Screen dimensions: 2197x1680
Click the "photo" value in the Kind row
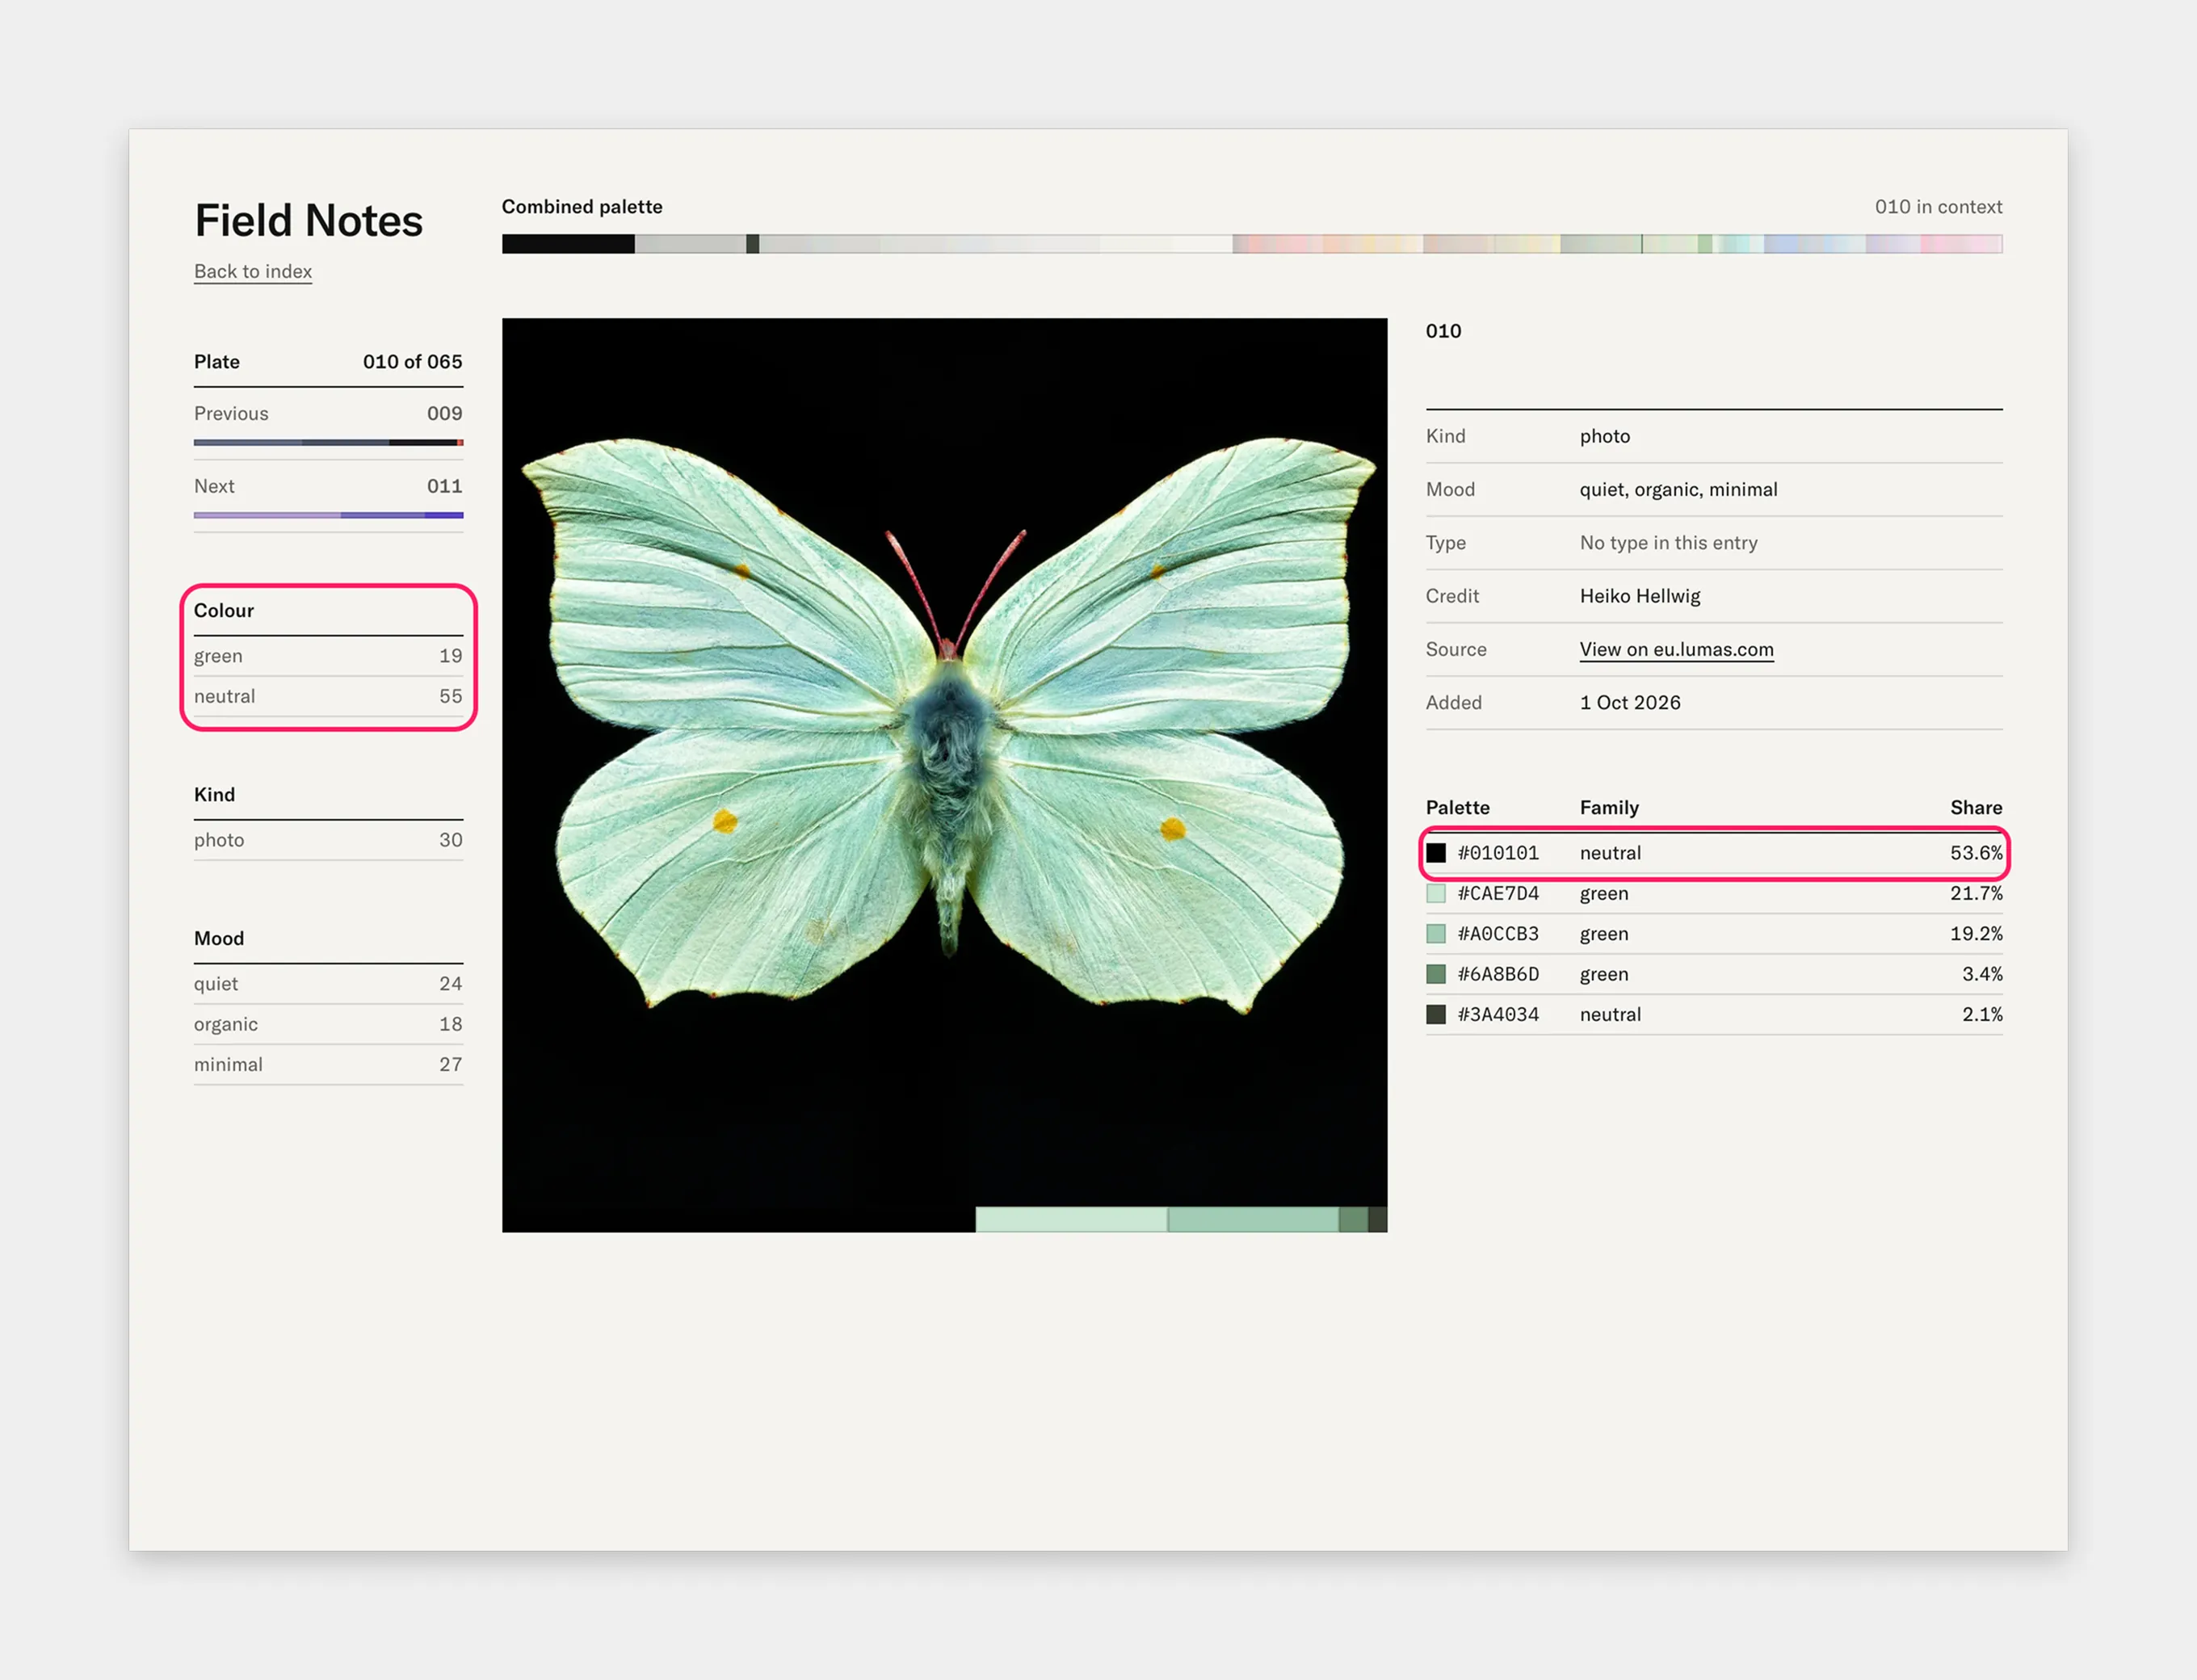[1605, 437]
